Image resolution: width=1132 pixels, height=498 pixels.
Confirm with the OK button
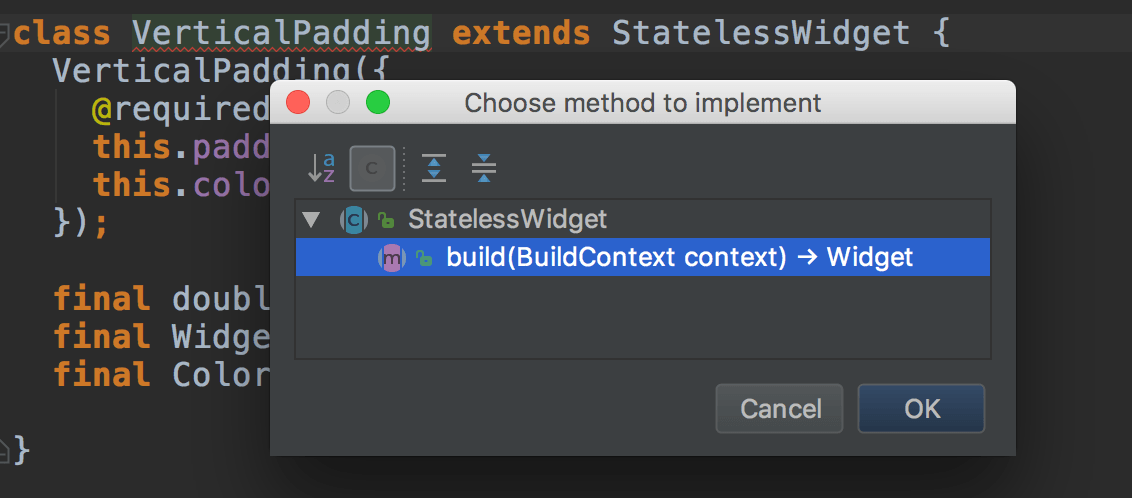(x=921, y=409)
